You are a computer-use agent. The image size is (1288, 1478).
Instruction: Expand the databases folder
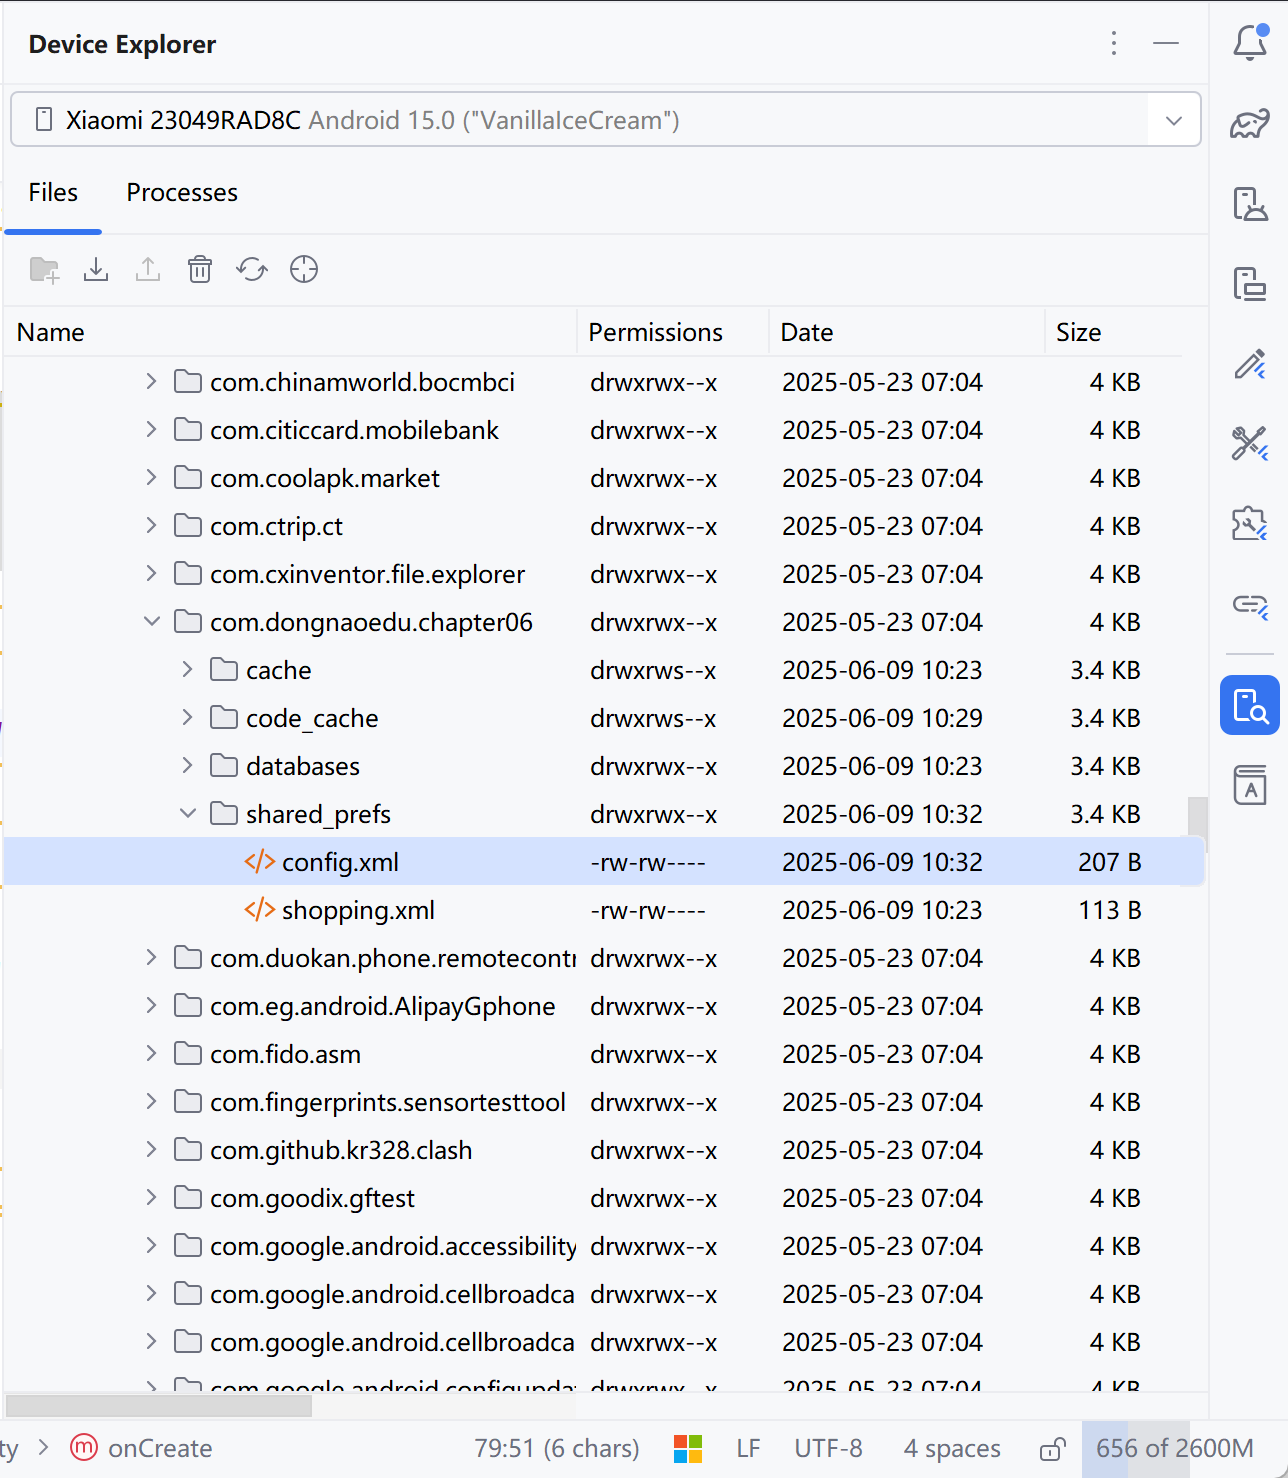[187, 766]
